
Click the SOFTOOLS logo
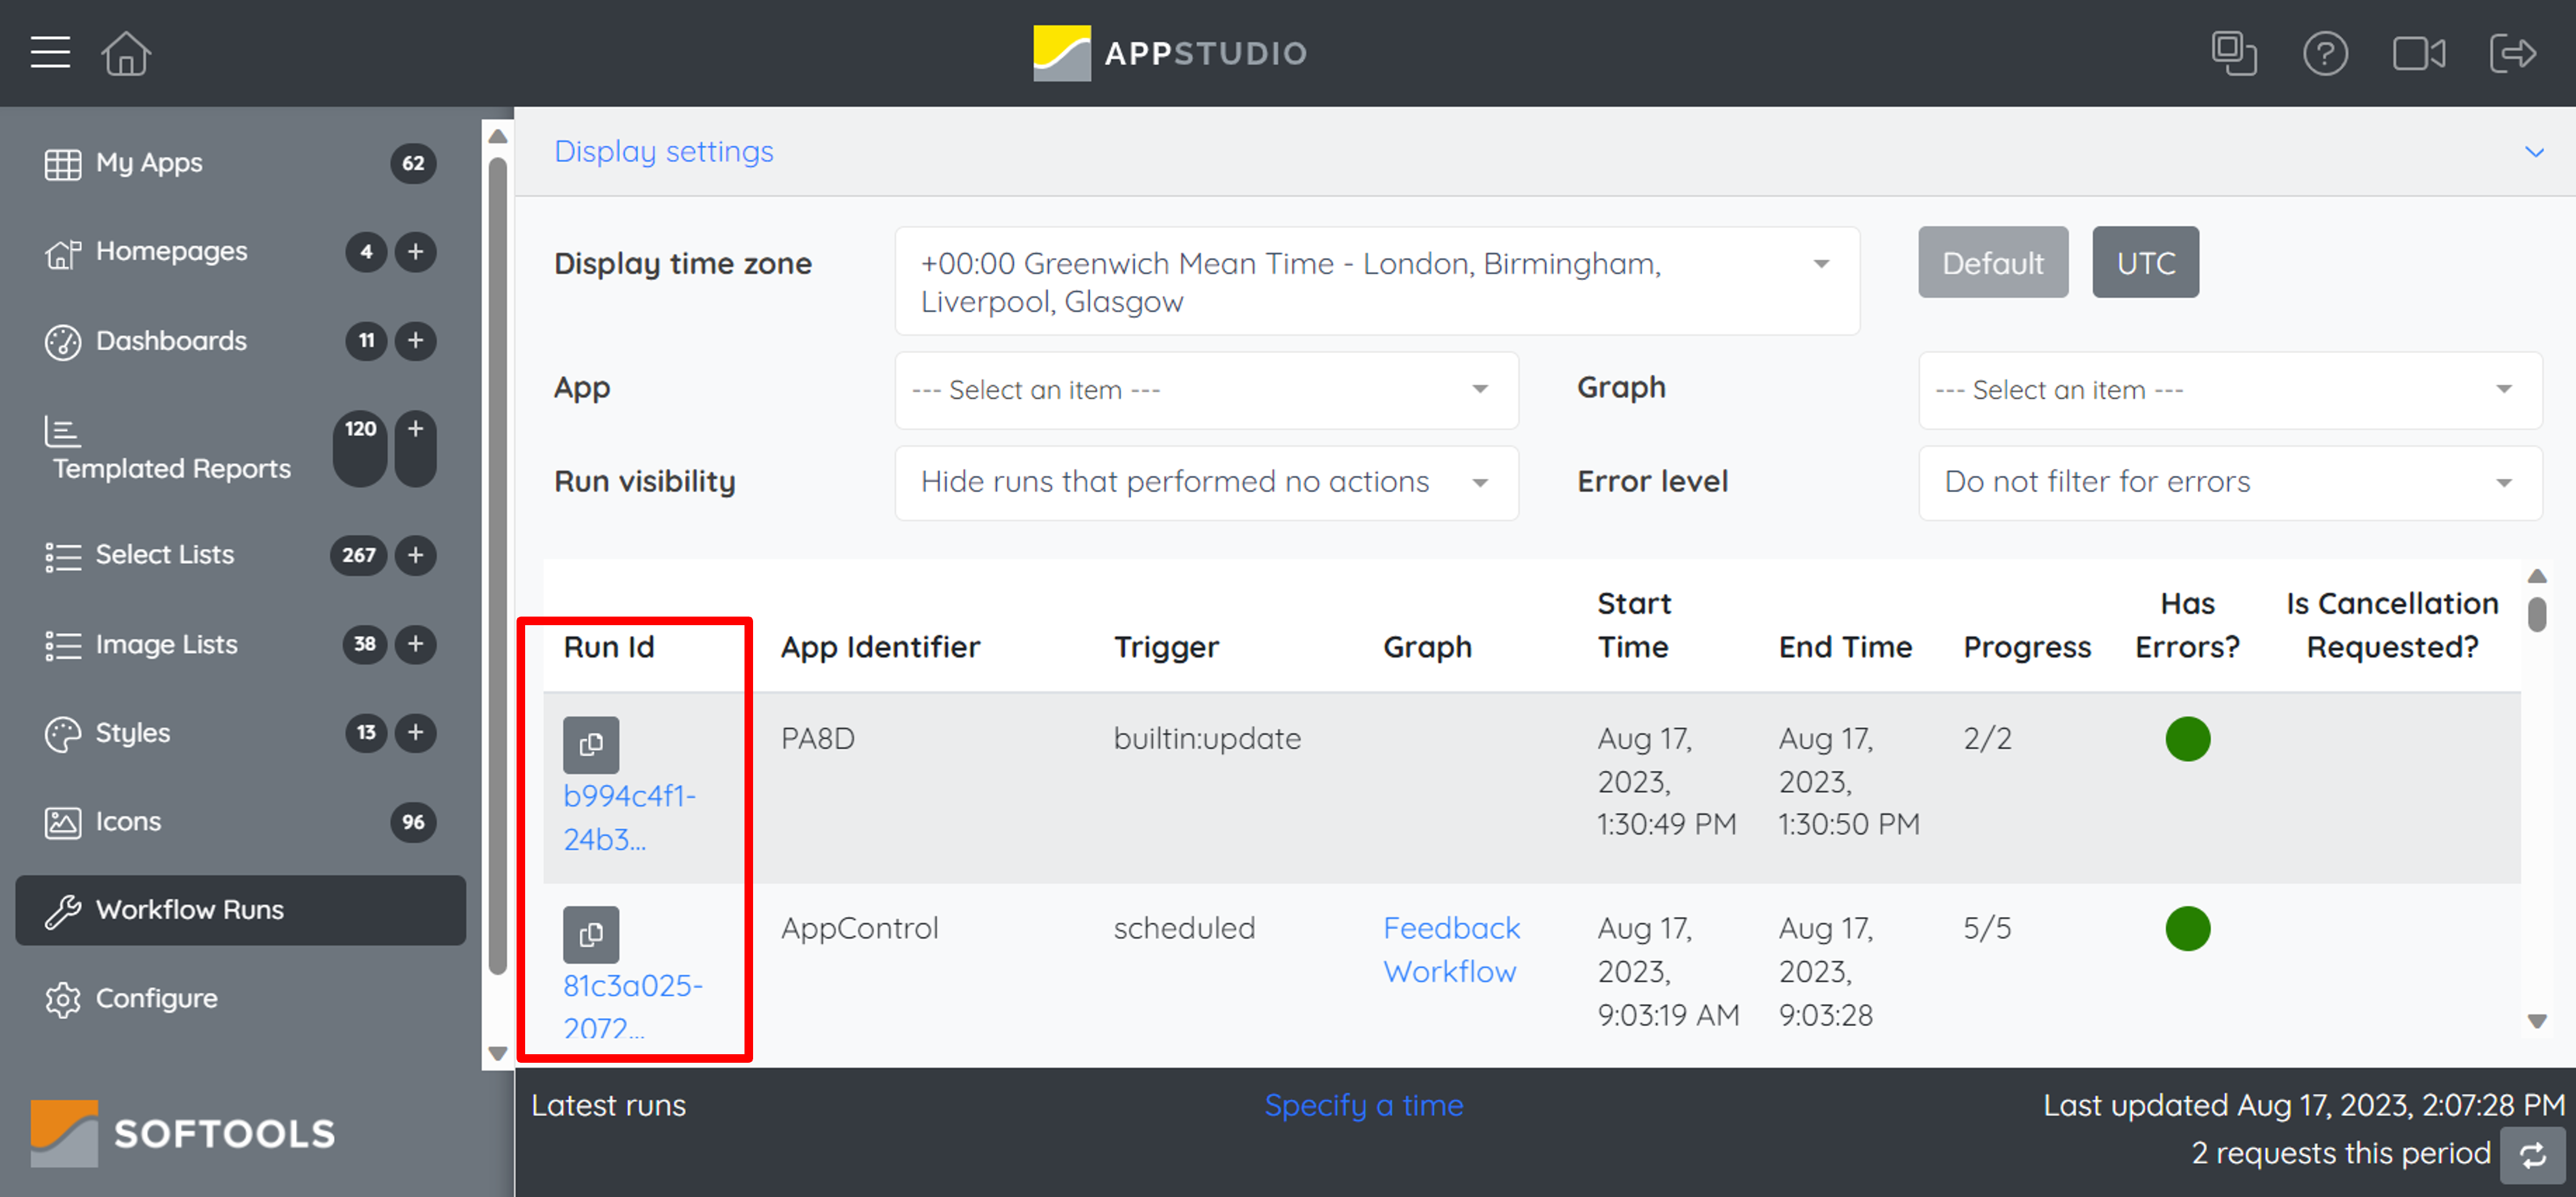[182, 1133]
